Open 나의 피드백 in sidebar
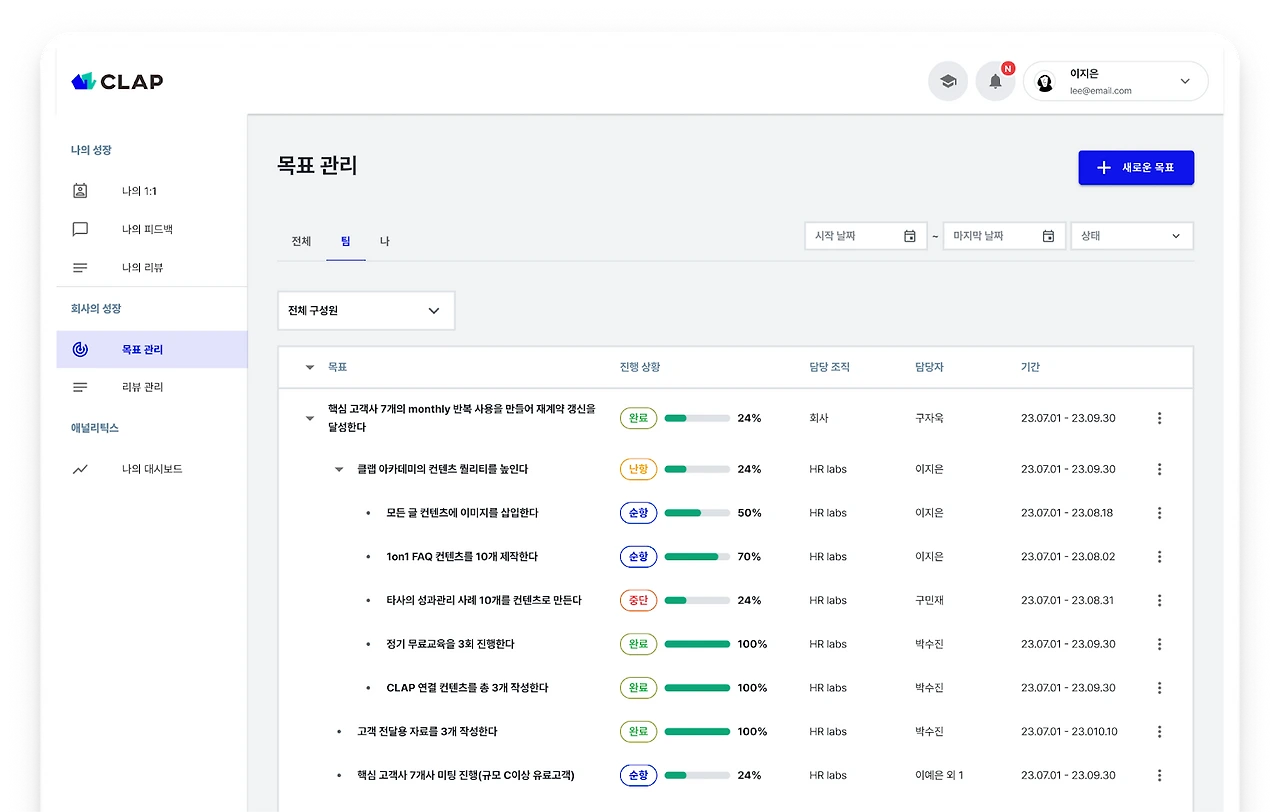The image size is (1280, 812). click(152, 229)
